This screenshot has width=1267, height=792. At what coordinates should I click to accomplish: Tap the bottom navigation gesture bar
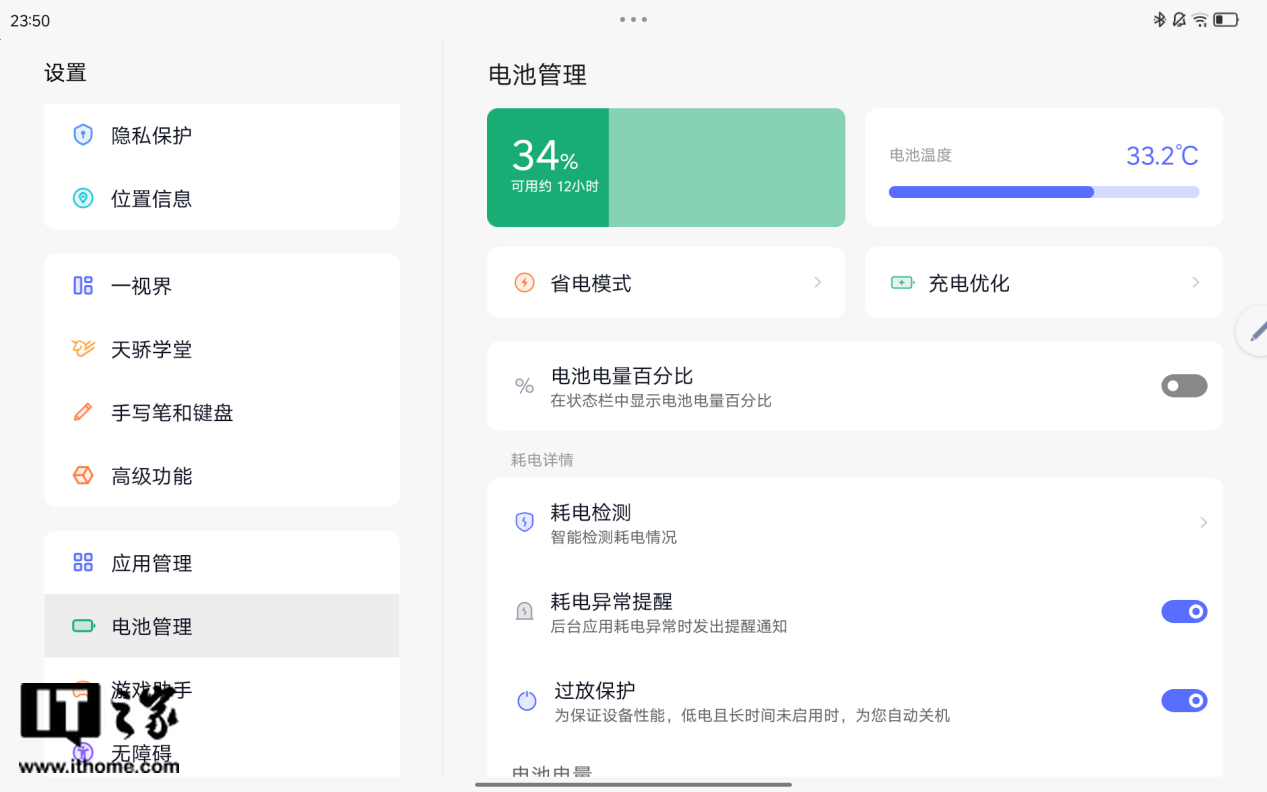pos(633,784)
